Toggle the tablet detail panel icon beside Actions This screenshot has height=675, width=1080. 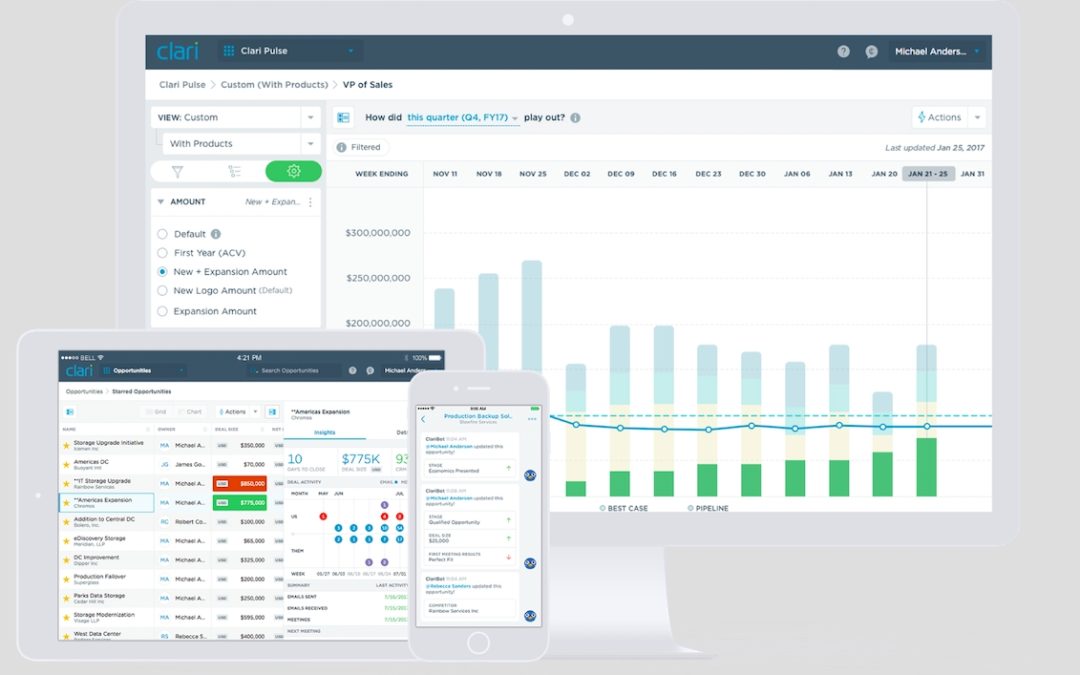coord(273,412)
